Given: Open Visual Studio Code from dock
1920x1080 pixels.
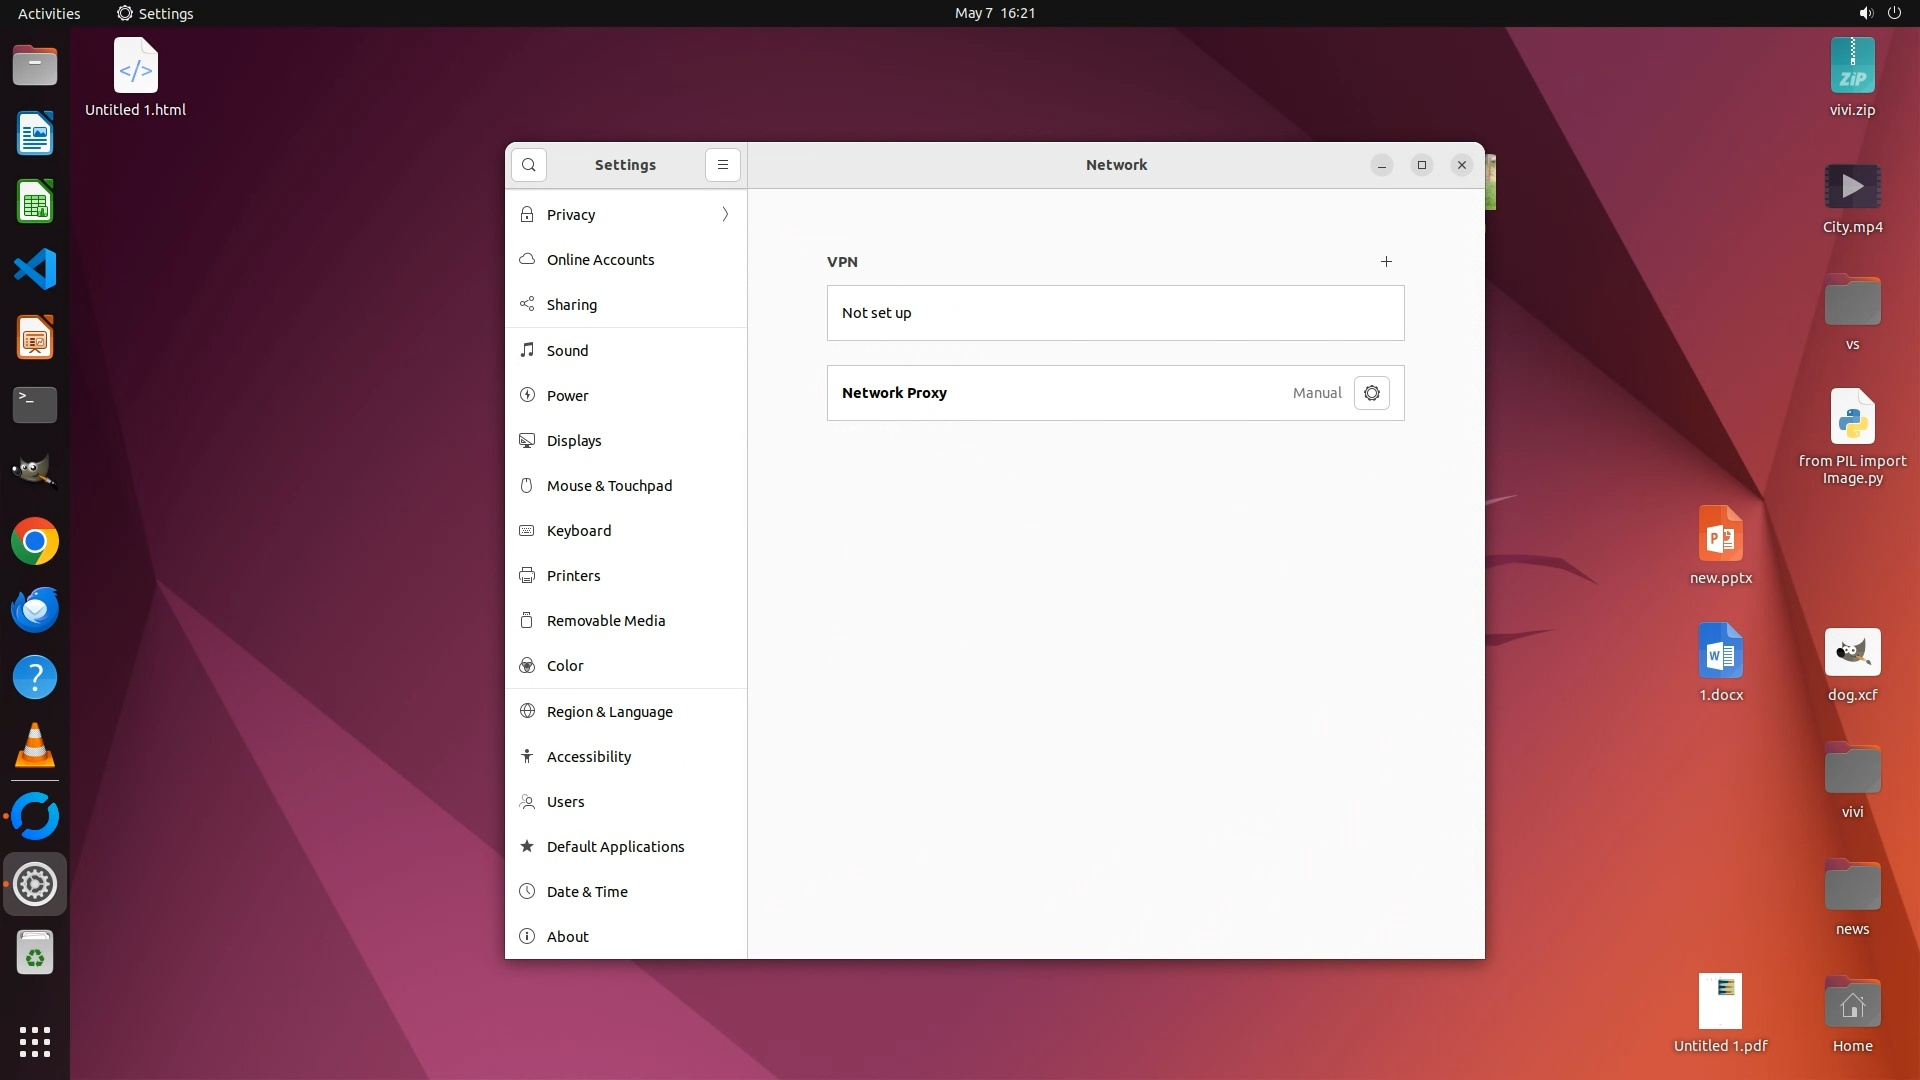Looking at the screenshot, I should point(35,270).
